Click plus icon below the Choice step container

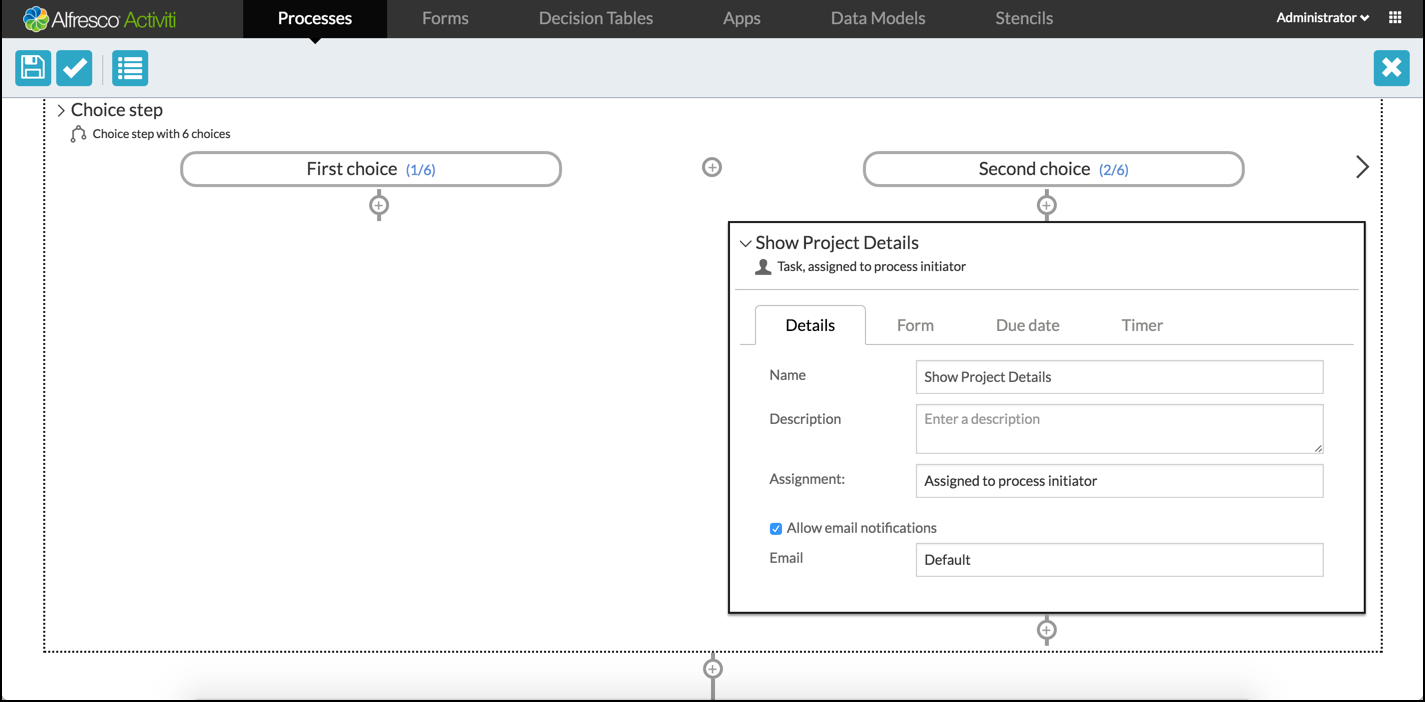[x=712, y=669]
